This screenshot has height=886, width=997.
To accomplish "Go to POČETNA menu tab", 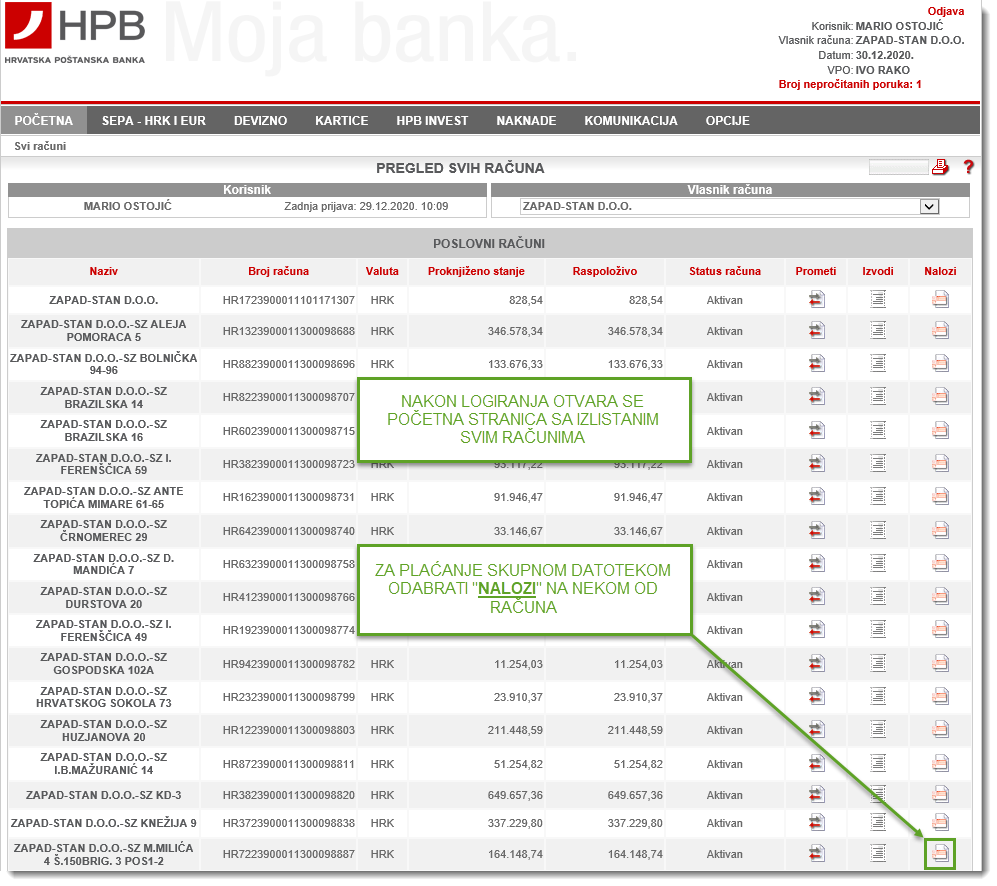I will coord(44,120).
